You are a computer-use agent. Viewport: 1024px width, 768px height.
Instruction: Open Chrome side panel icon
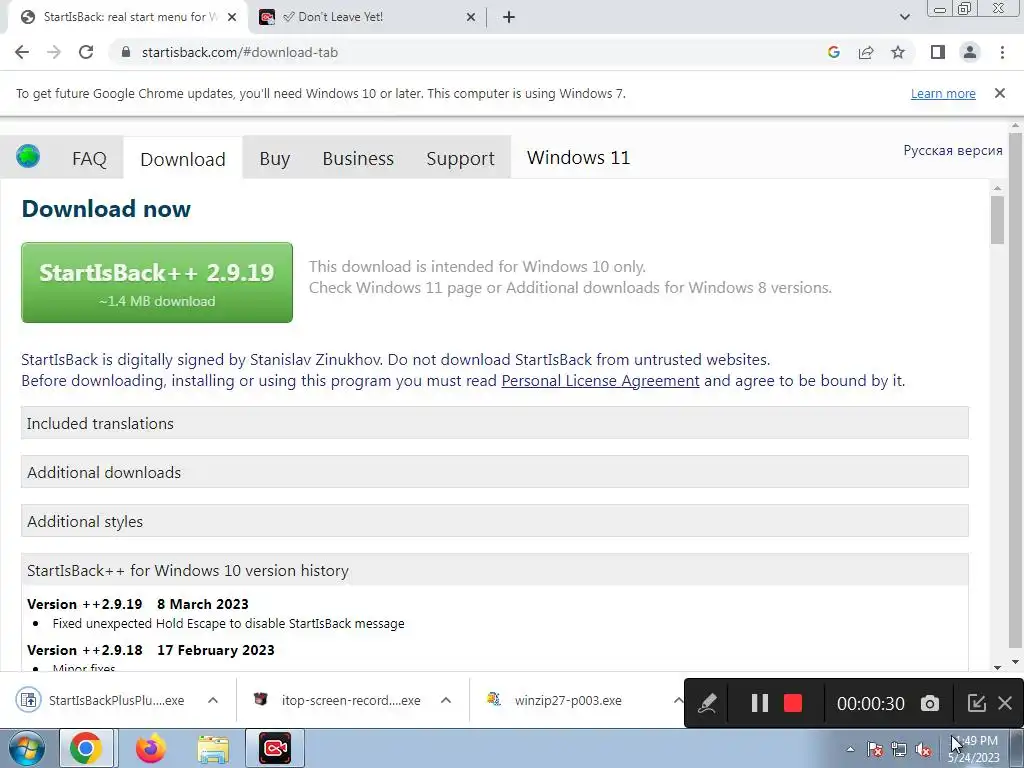click(x=938, y=52)
